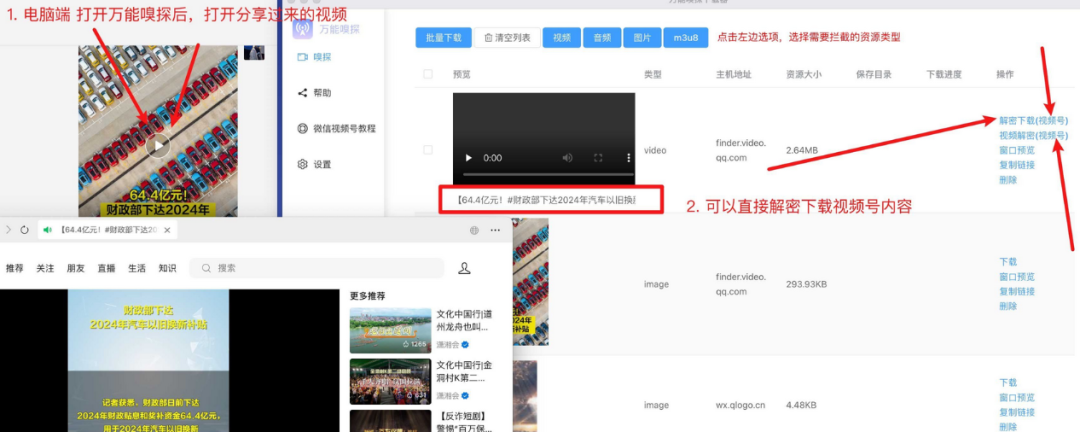
Task: Mute the preview video volume icon
Action: (x=568, y=158)
